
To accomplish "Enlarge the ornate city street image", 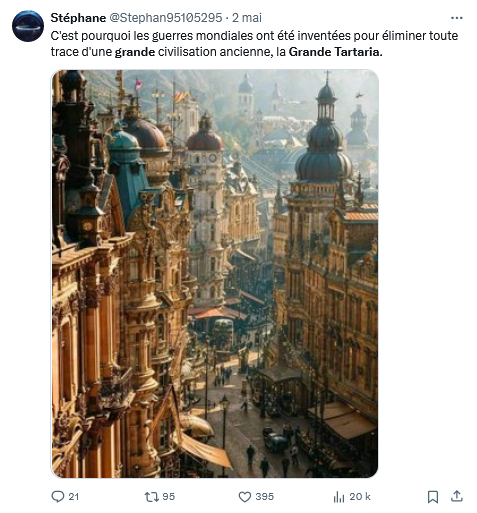I will click(x=215, y=274).
